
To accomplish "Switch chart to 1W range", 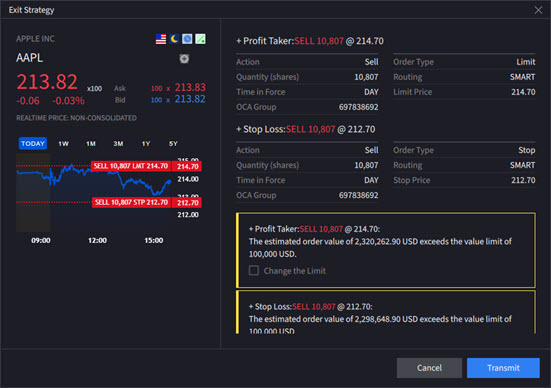I will pyautogui.click(x=64, y=143).
